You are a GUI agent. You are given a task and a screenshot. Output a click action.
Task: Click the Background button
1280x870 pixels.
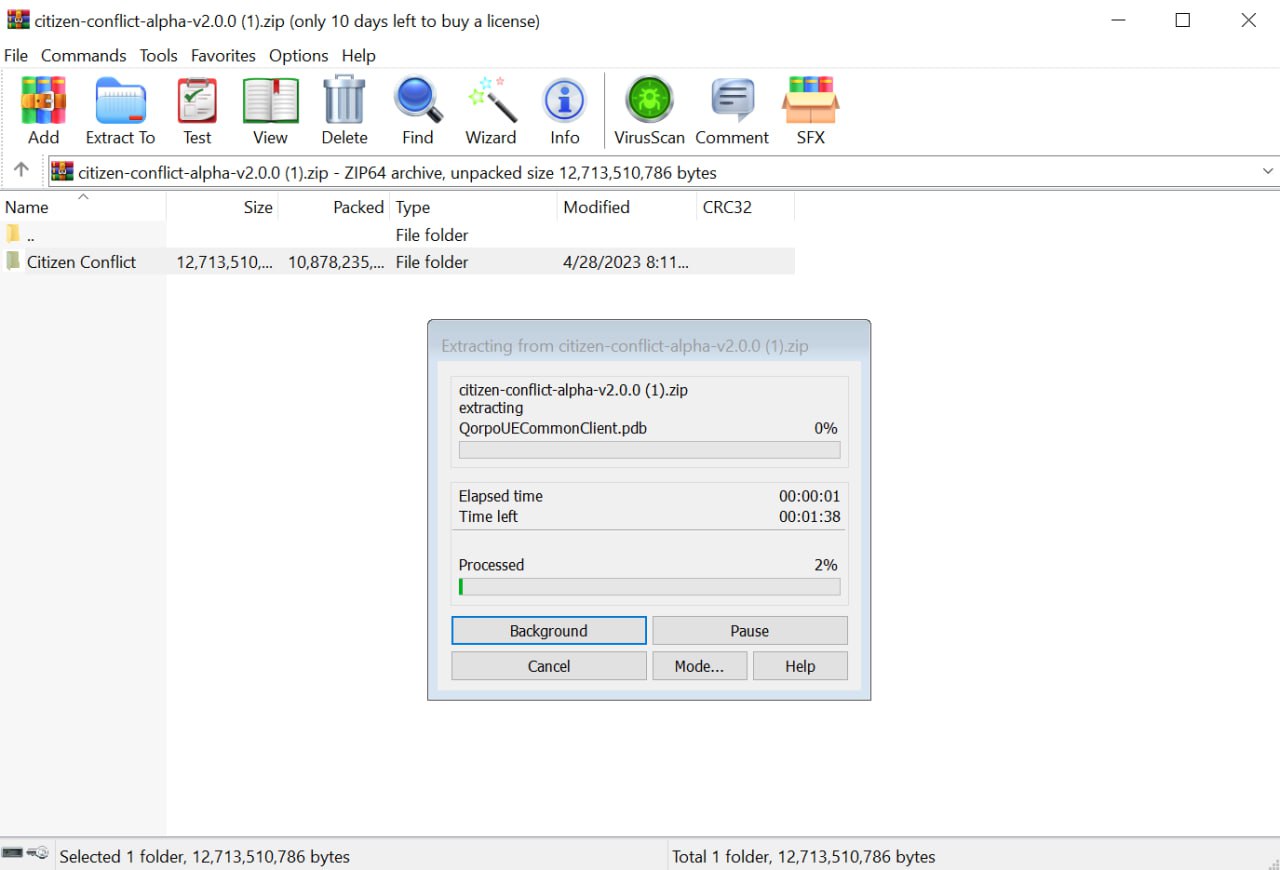click(549, 631)
